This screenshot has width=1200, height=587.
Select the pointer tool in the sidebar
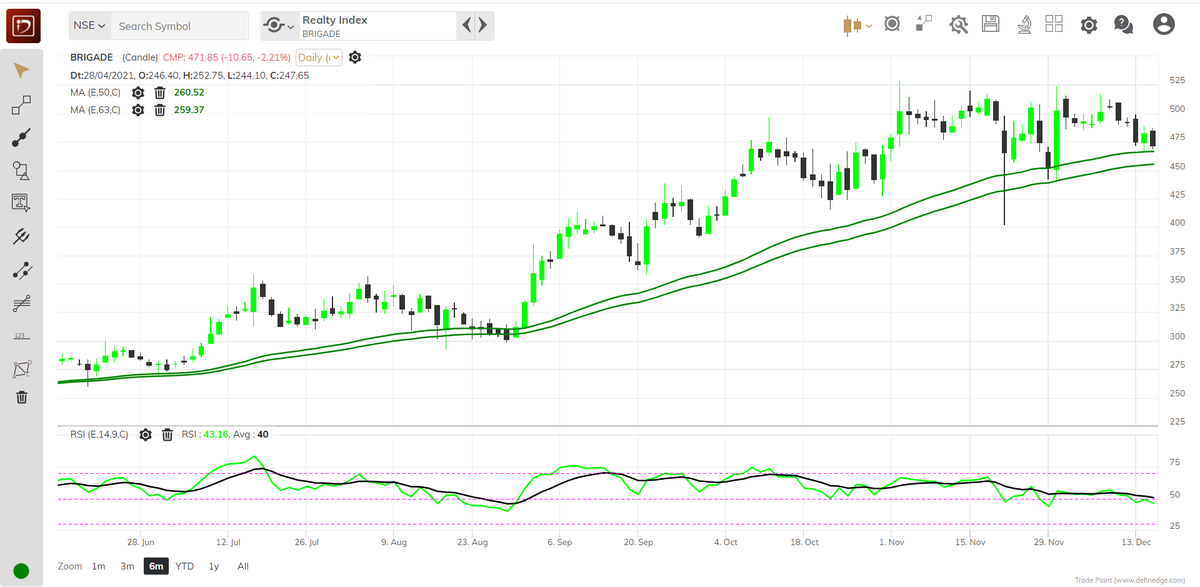click(20, 69)
